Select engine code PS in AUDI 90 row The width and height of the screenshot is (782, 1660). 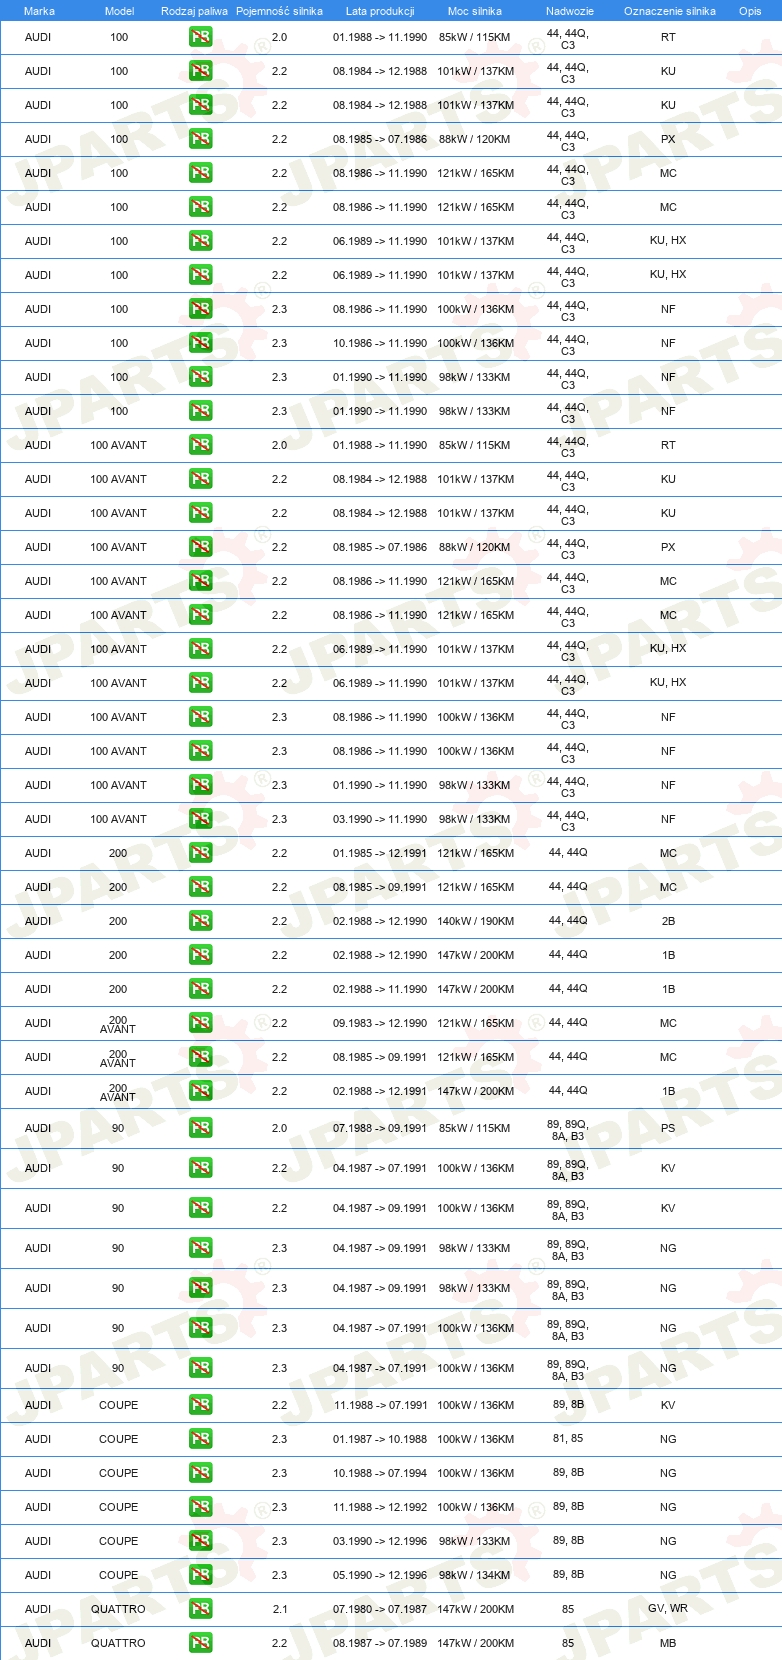pos(668,1128)
